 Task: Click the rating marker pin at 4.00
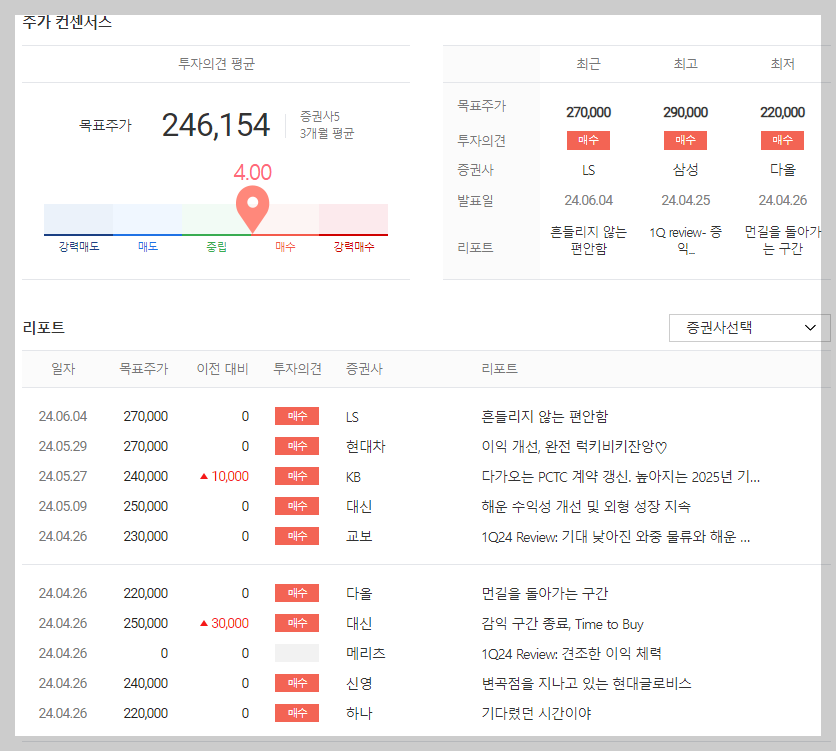click(x=253, y=209)
